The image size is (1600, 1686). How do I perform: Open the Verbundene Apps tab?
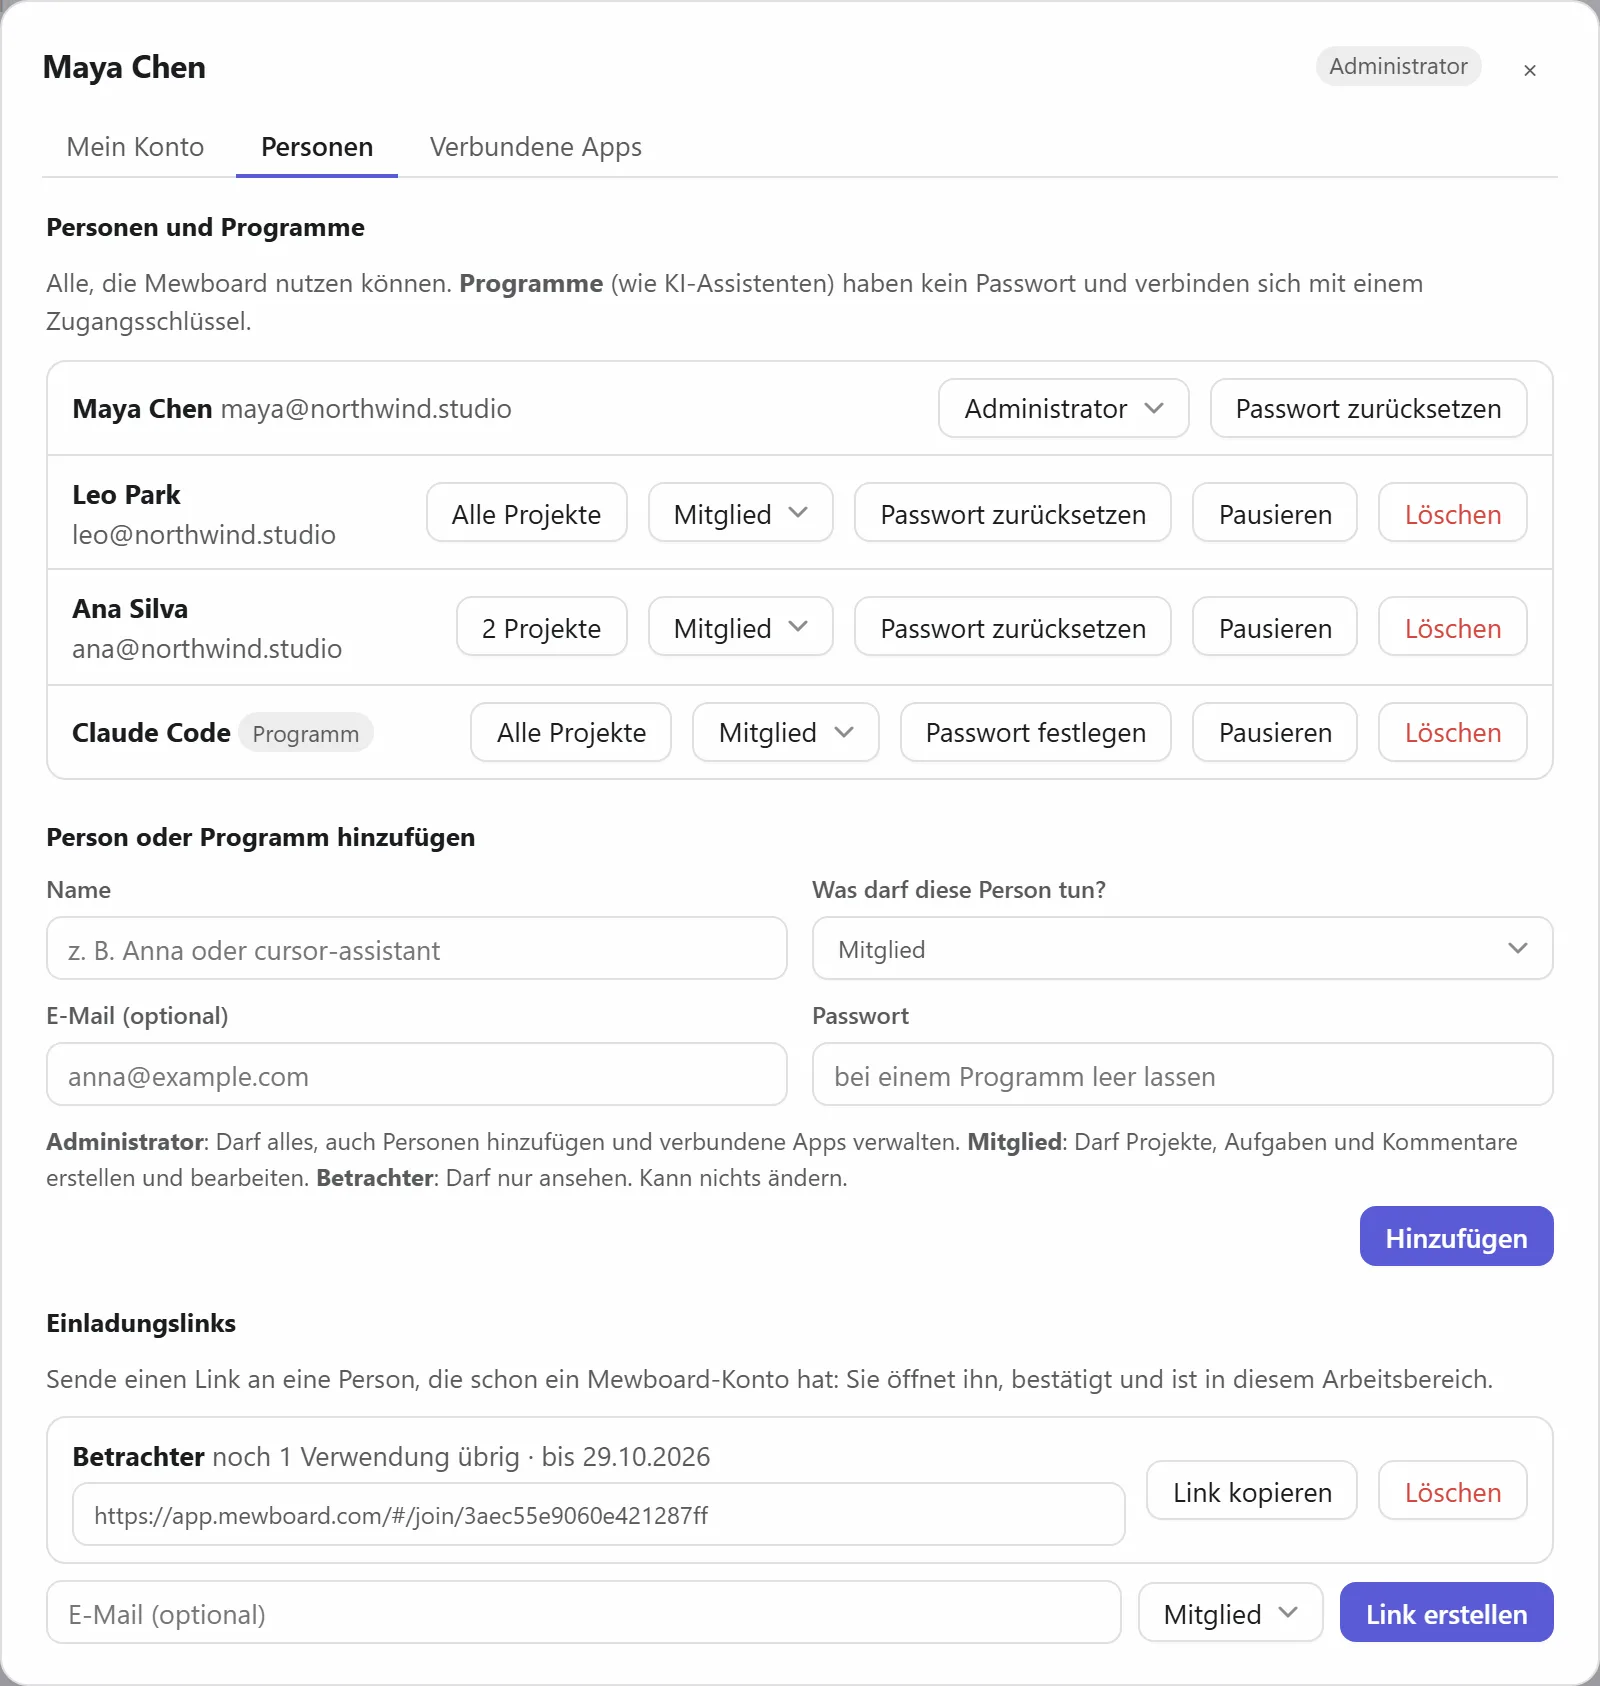pyautogui.click(x=536, y=147)
